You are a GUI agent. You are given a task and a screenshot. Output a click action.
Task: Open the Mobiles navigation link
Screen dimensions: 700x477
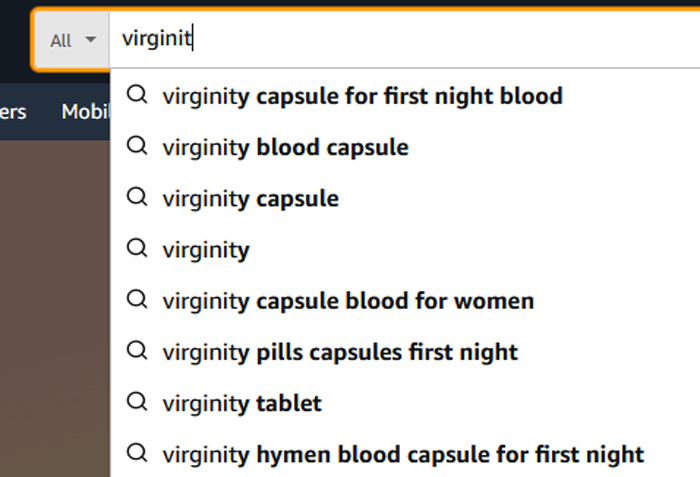click(x=86, y=112)
